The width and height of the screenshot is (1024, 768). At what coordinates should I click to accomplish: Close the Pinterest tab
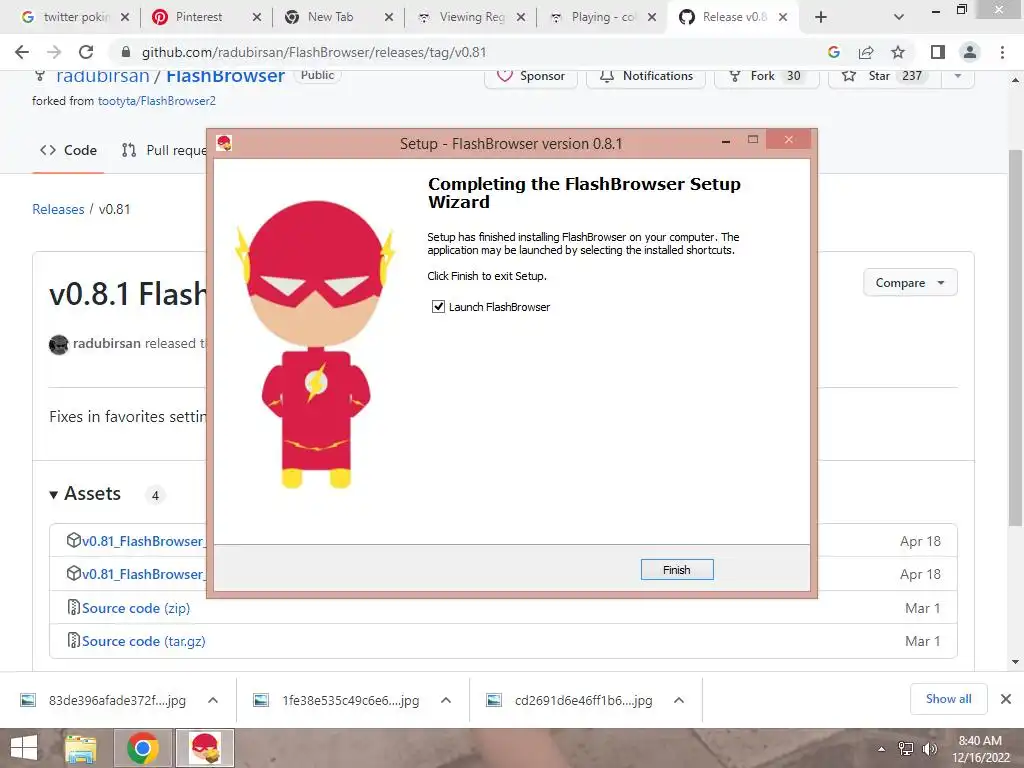(257, 18)
